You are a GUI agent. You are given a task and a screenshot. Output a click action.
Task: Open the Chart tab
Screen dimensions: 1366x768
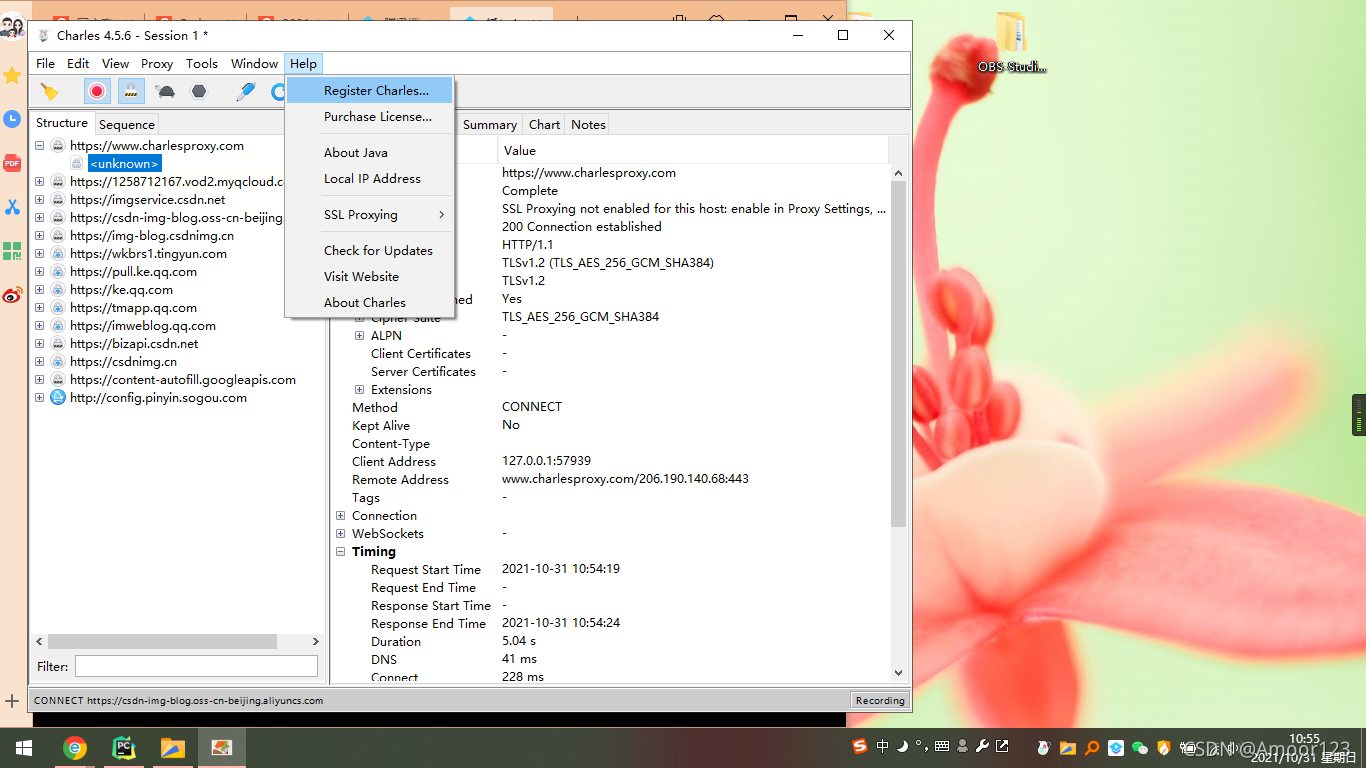coord(544,124)
